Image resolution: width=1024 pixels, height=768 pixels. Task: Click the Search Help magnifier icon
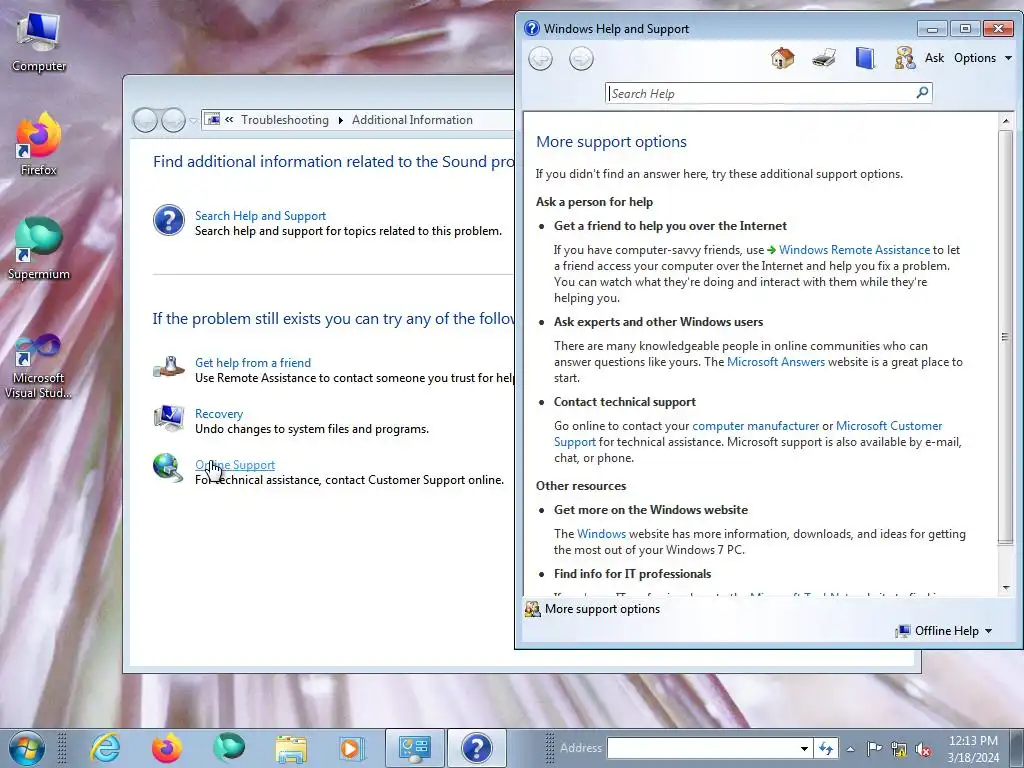tap(923, 93)
